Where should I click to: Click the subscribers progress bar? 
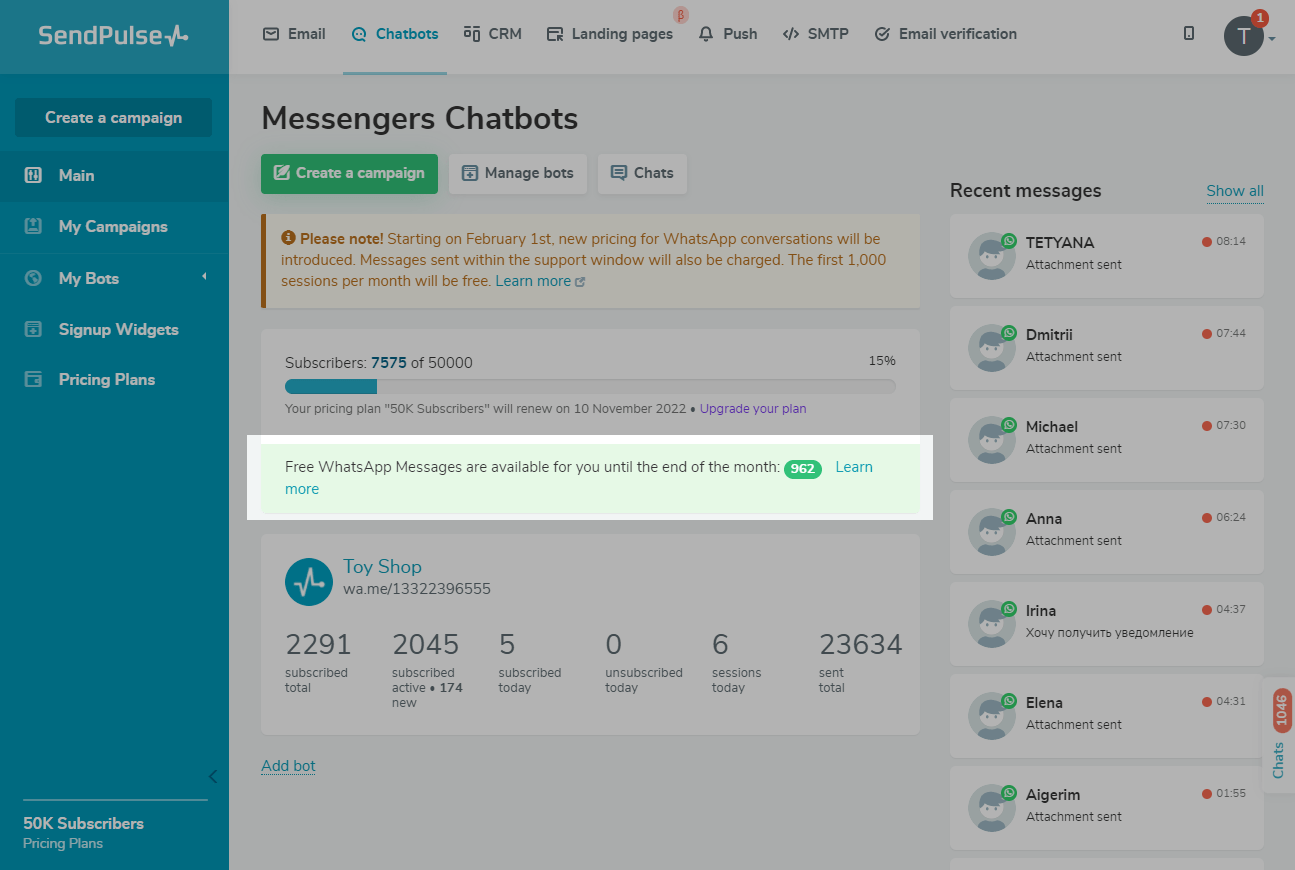(590, 386)
